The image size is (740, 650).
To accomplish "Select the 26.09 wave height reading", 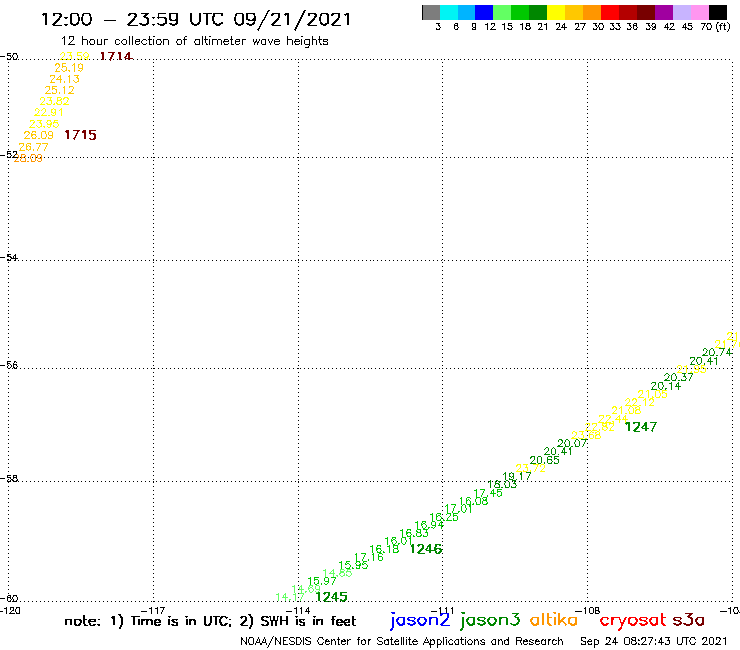I will (39, 135).
